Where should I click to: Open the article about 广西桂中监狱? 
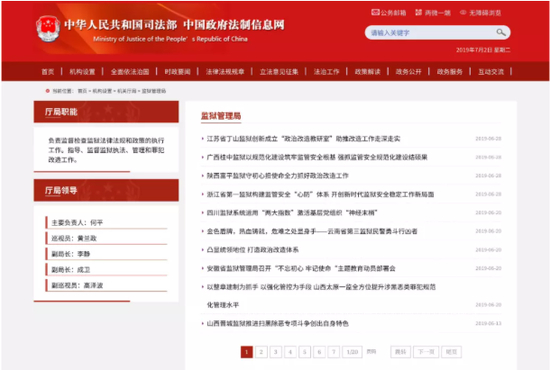pyautogui.click(x=317, y=157)
